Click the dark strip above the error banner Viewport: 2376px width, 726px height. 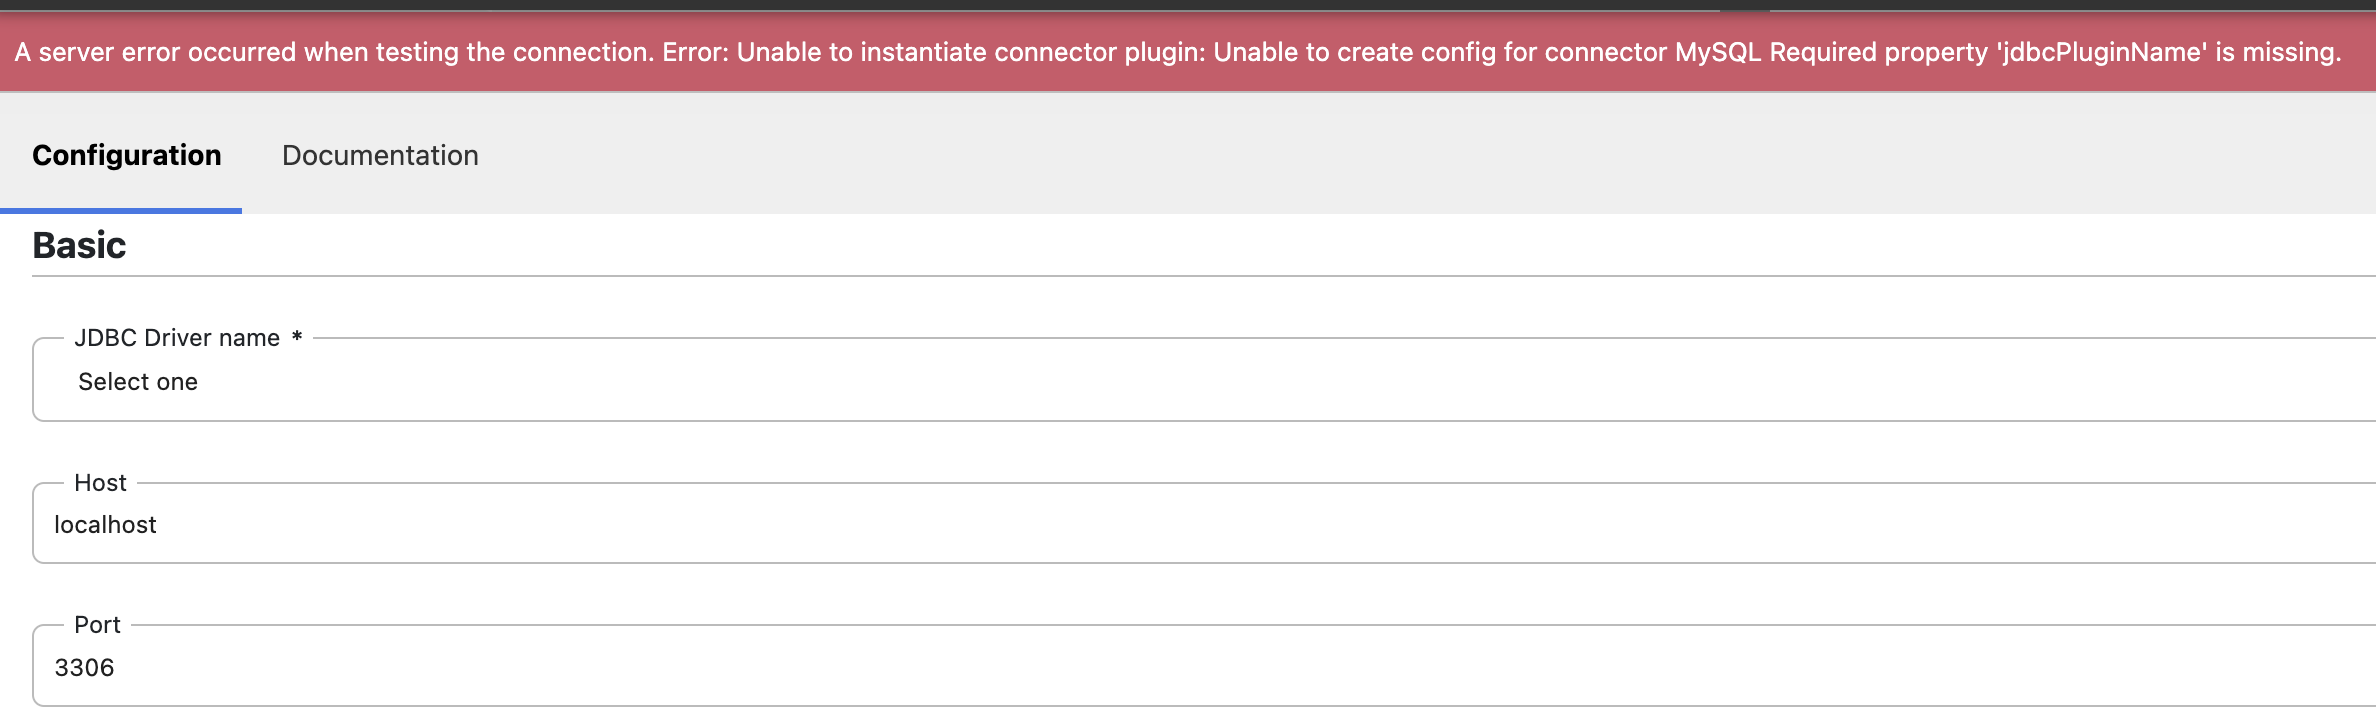coord(1188,5)
